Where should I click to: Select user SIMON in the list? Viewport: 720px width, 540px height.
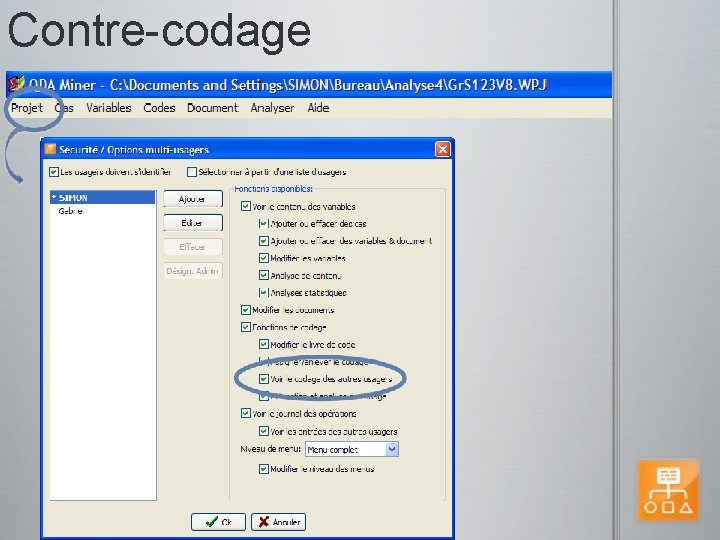[x=102, y=197]
